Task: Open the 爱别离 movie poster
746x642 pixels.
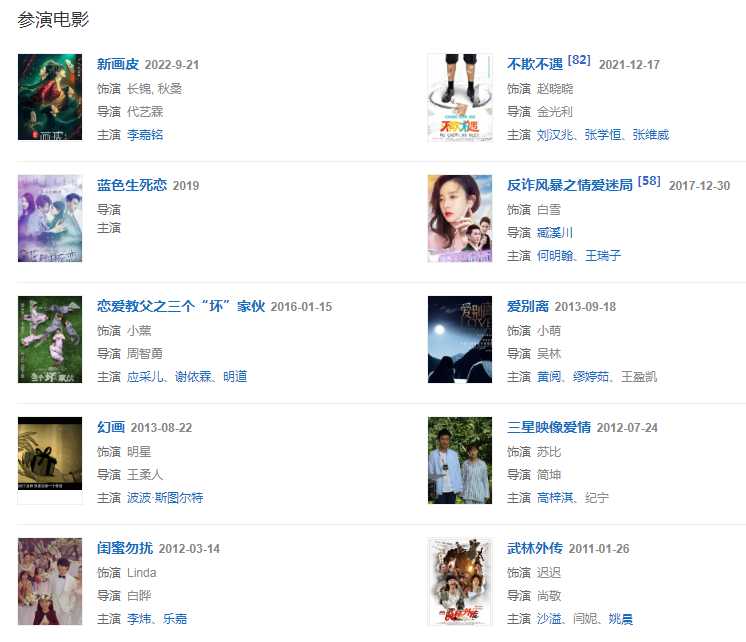Action: (x=460, y=339)
